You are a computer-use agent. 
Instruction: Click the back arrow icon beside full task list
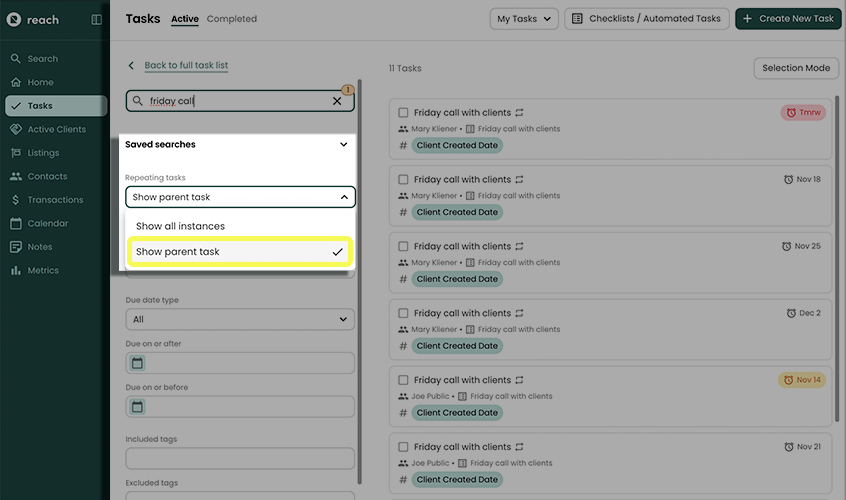pyautogui.click(x=131, y=66)
